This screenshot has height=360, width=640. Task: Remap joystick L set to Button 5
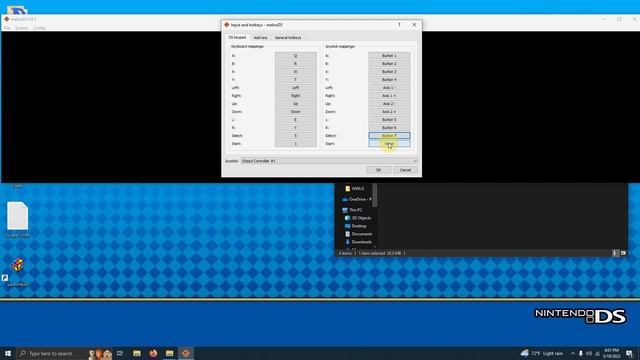click(389, 120)
